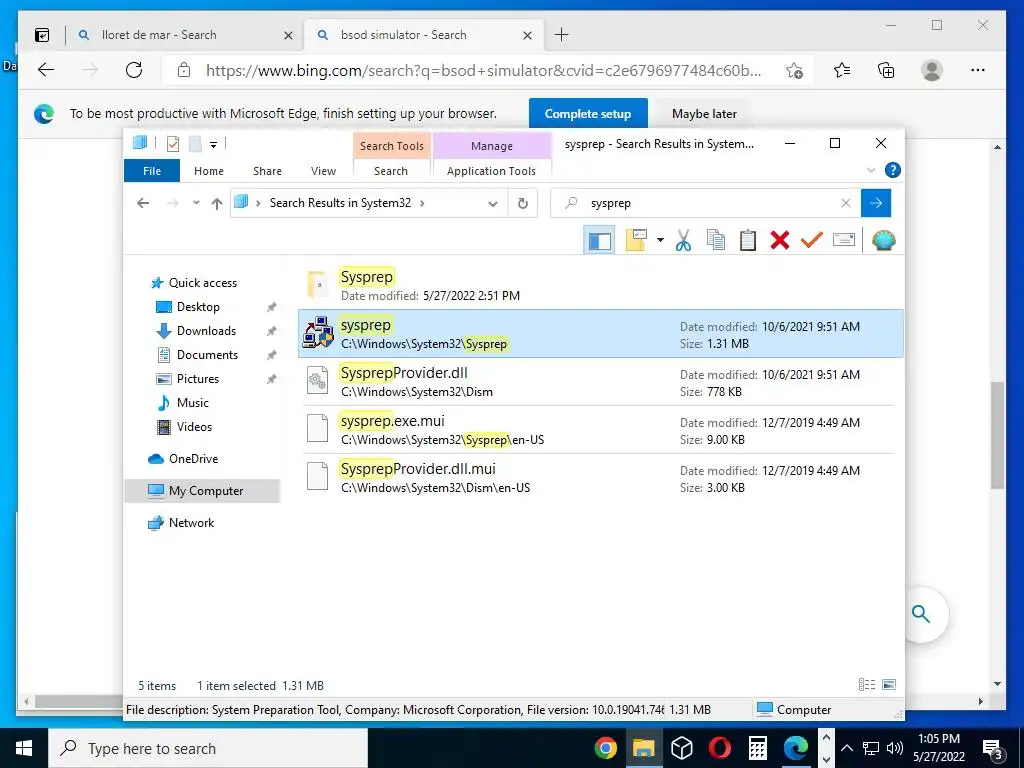
Task: Open Opera from the taskbar
Action: tap(720, 748)
